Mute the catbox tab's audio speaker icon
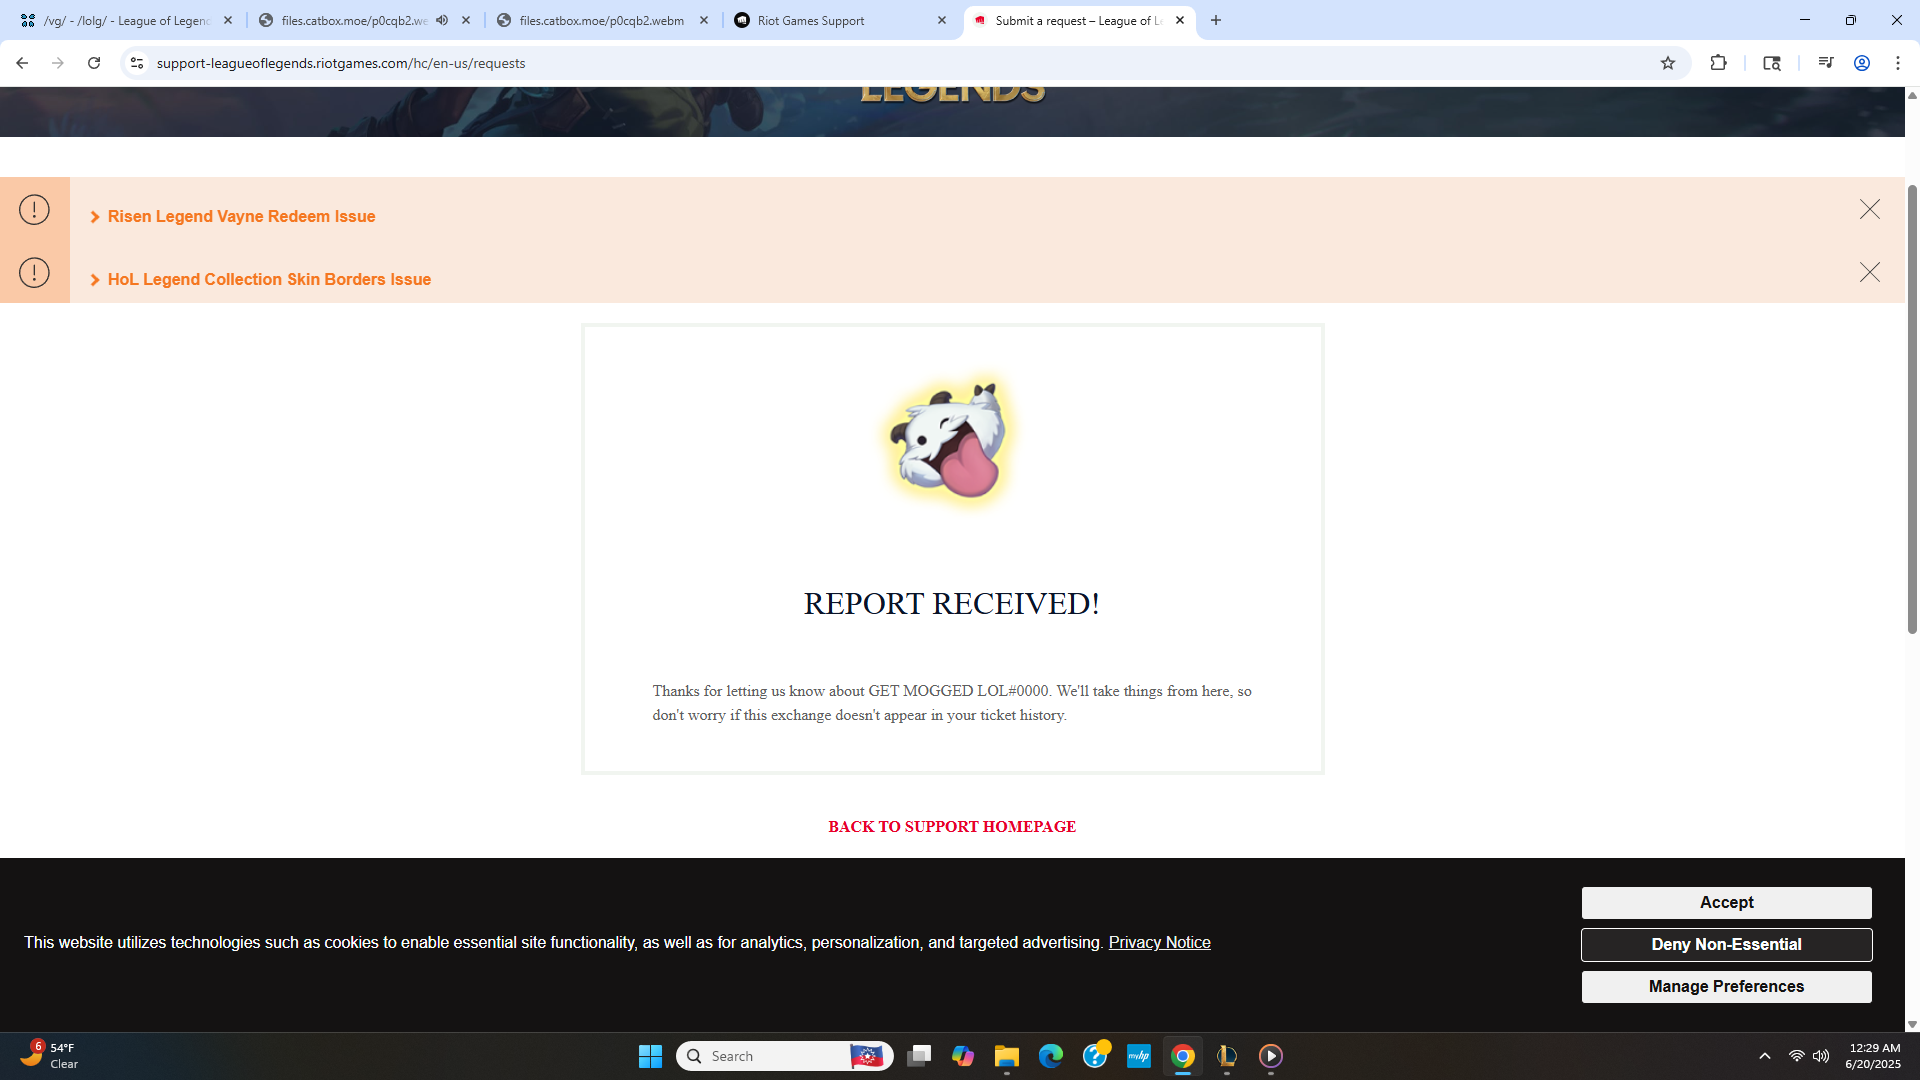 coord(442,20)
